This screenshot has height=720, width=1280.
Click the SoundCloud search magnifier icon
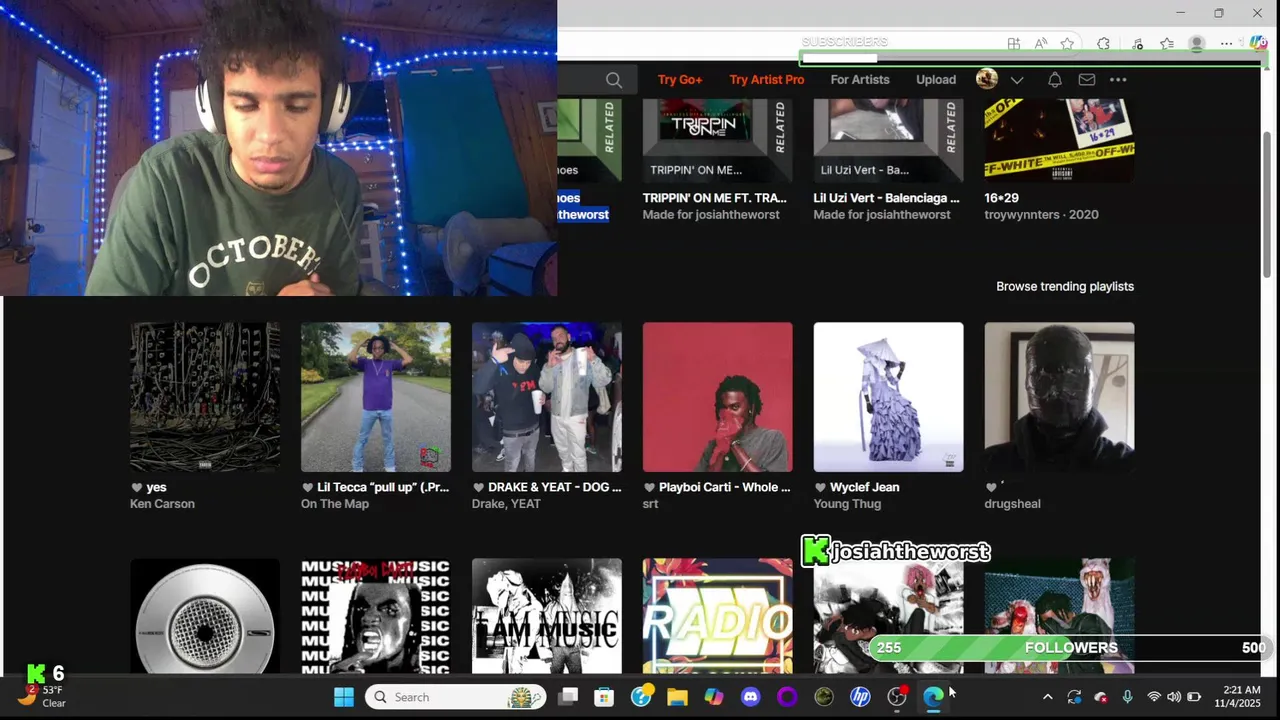click(x=614, y=80)
